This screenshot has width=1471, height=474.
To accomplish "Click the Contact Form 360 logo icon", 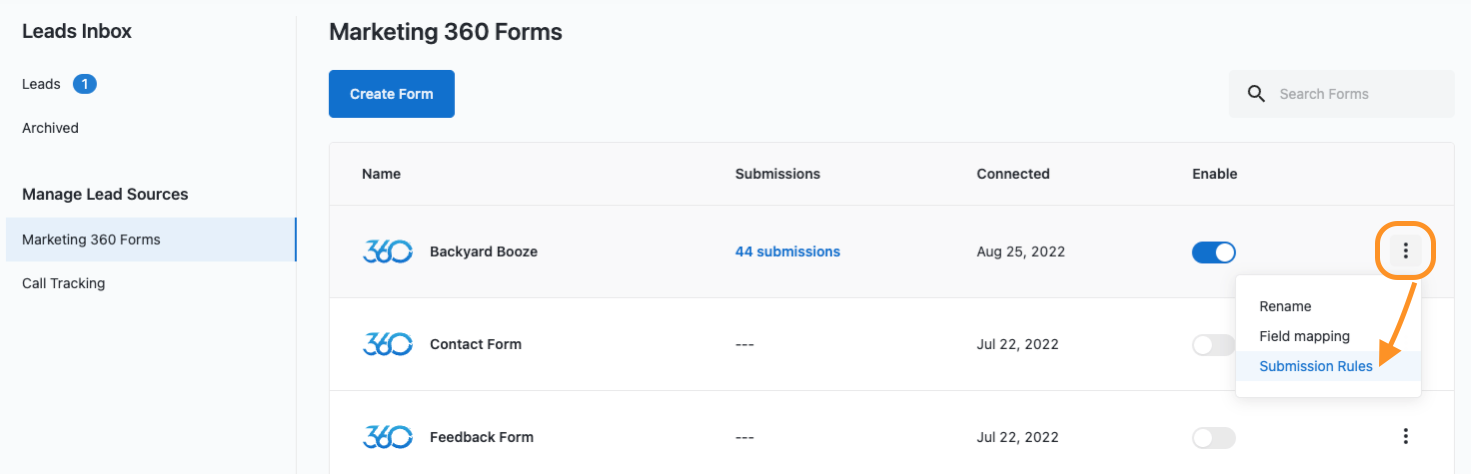I will click(387, 344).
